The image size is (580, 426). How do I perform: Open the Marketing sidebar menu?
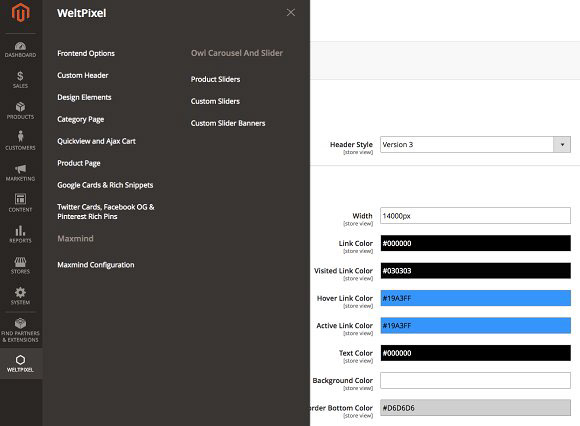(20, 172)
